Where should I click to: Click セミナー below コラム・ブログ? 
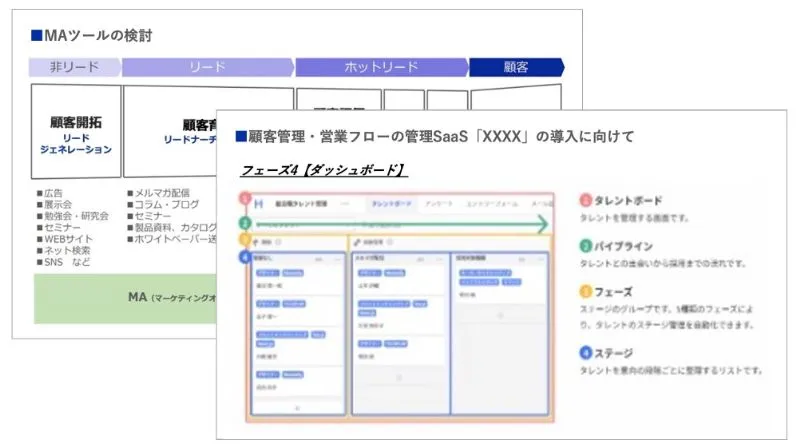tap(149, 216)
